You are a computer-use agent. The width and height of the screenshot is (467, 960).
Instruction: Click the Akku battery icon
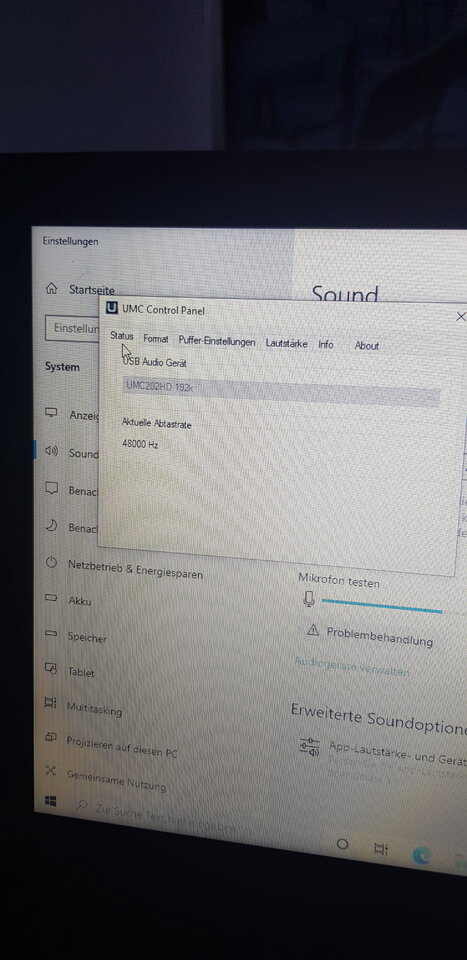tap(51, 597)
